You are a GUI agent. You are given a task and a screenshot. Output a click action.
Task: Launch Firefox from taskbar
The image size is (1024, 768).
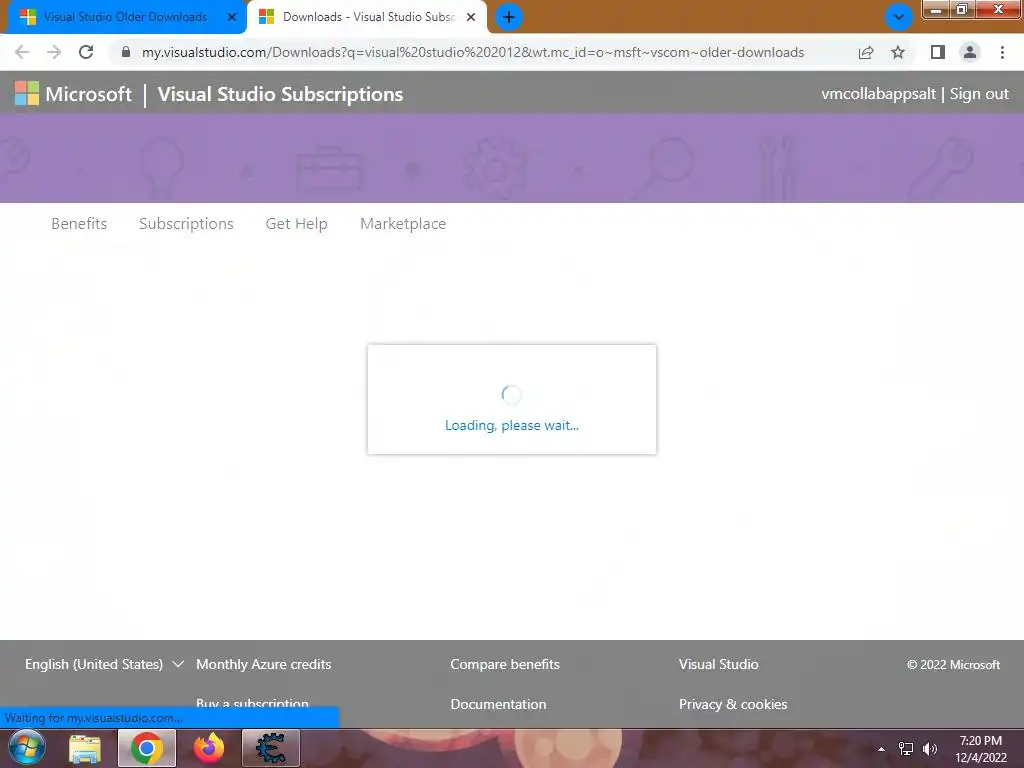pos(209,748)
